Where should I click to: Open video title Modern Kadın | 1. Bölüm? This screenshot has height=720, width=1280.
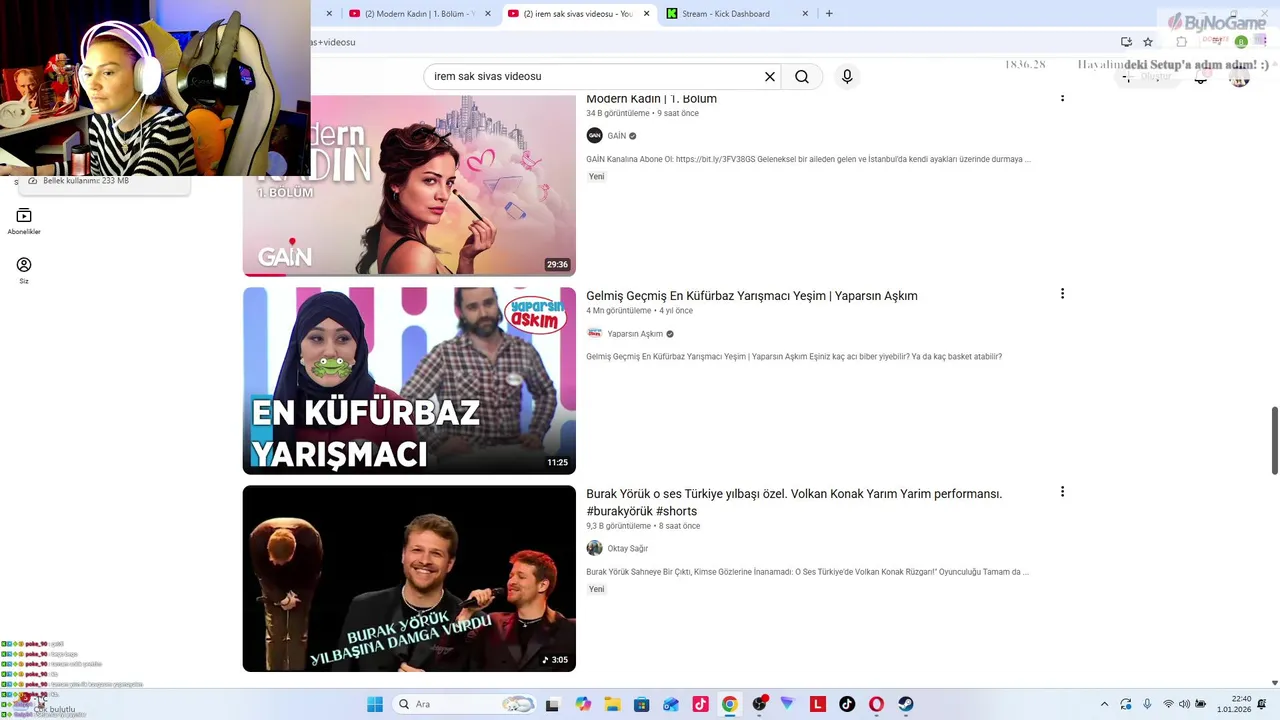pos(651,99)
